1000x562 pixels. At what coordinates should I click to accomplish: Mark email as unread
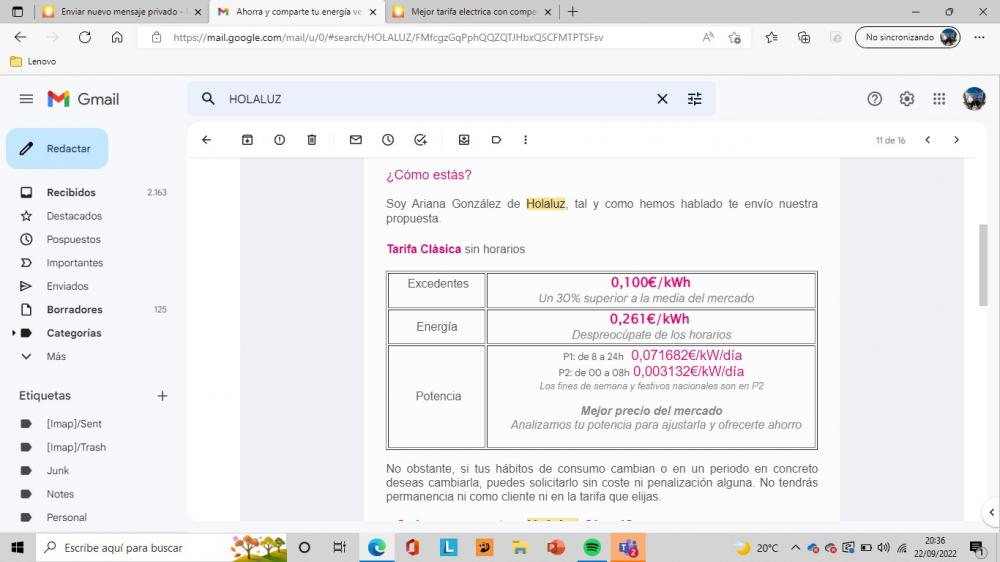(356, 140)
